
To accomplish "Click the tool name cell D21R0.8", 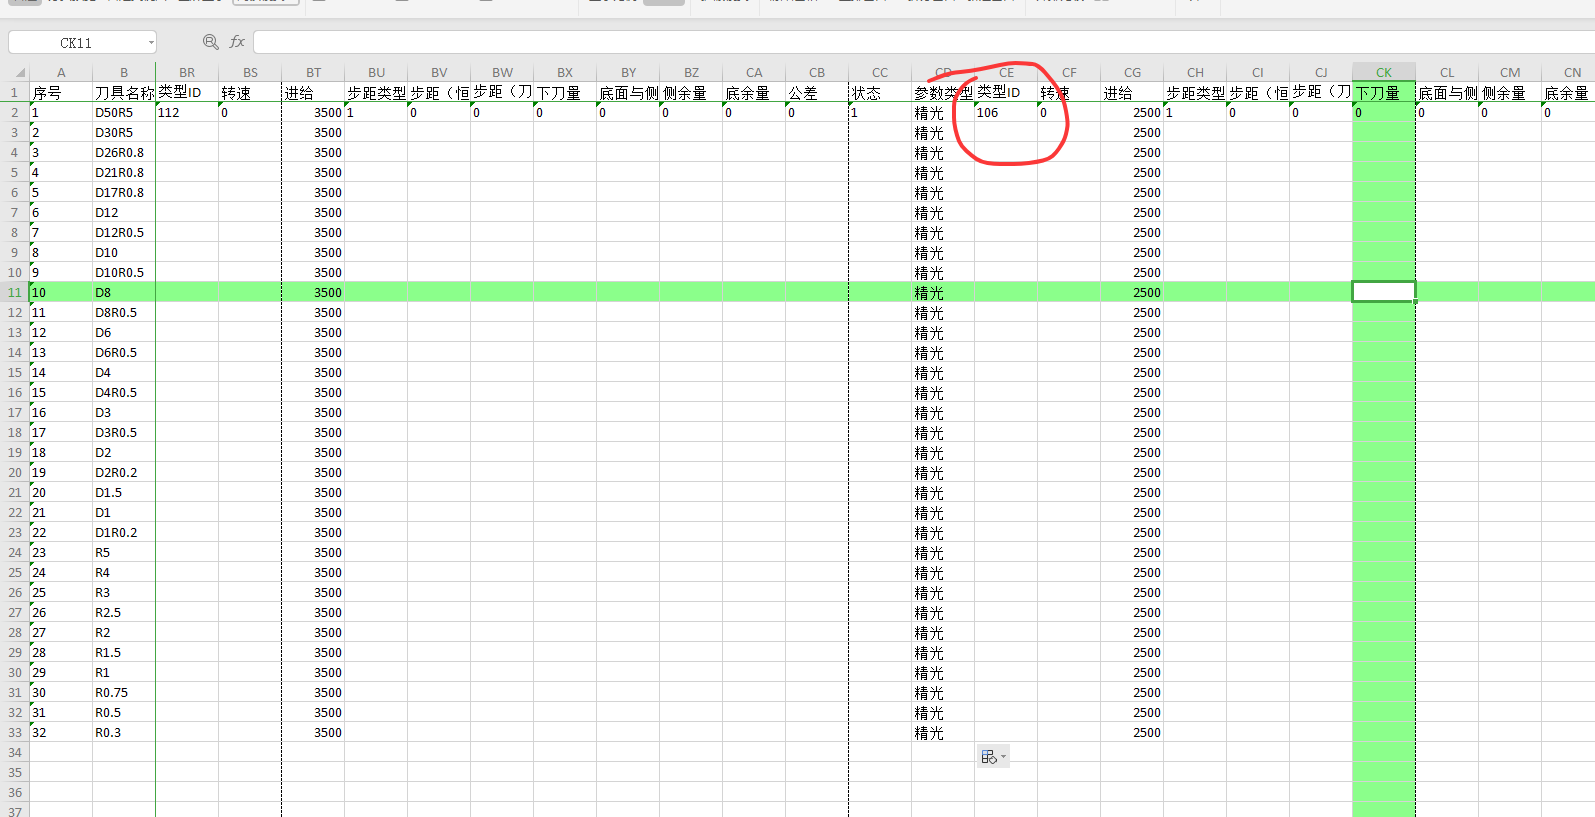I will 124,172.
